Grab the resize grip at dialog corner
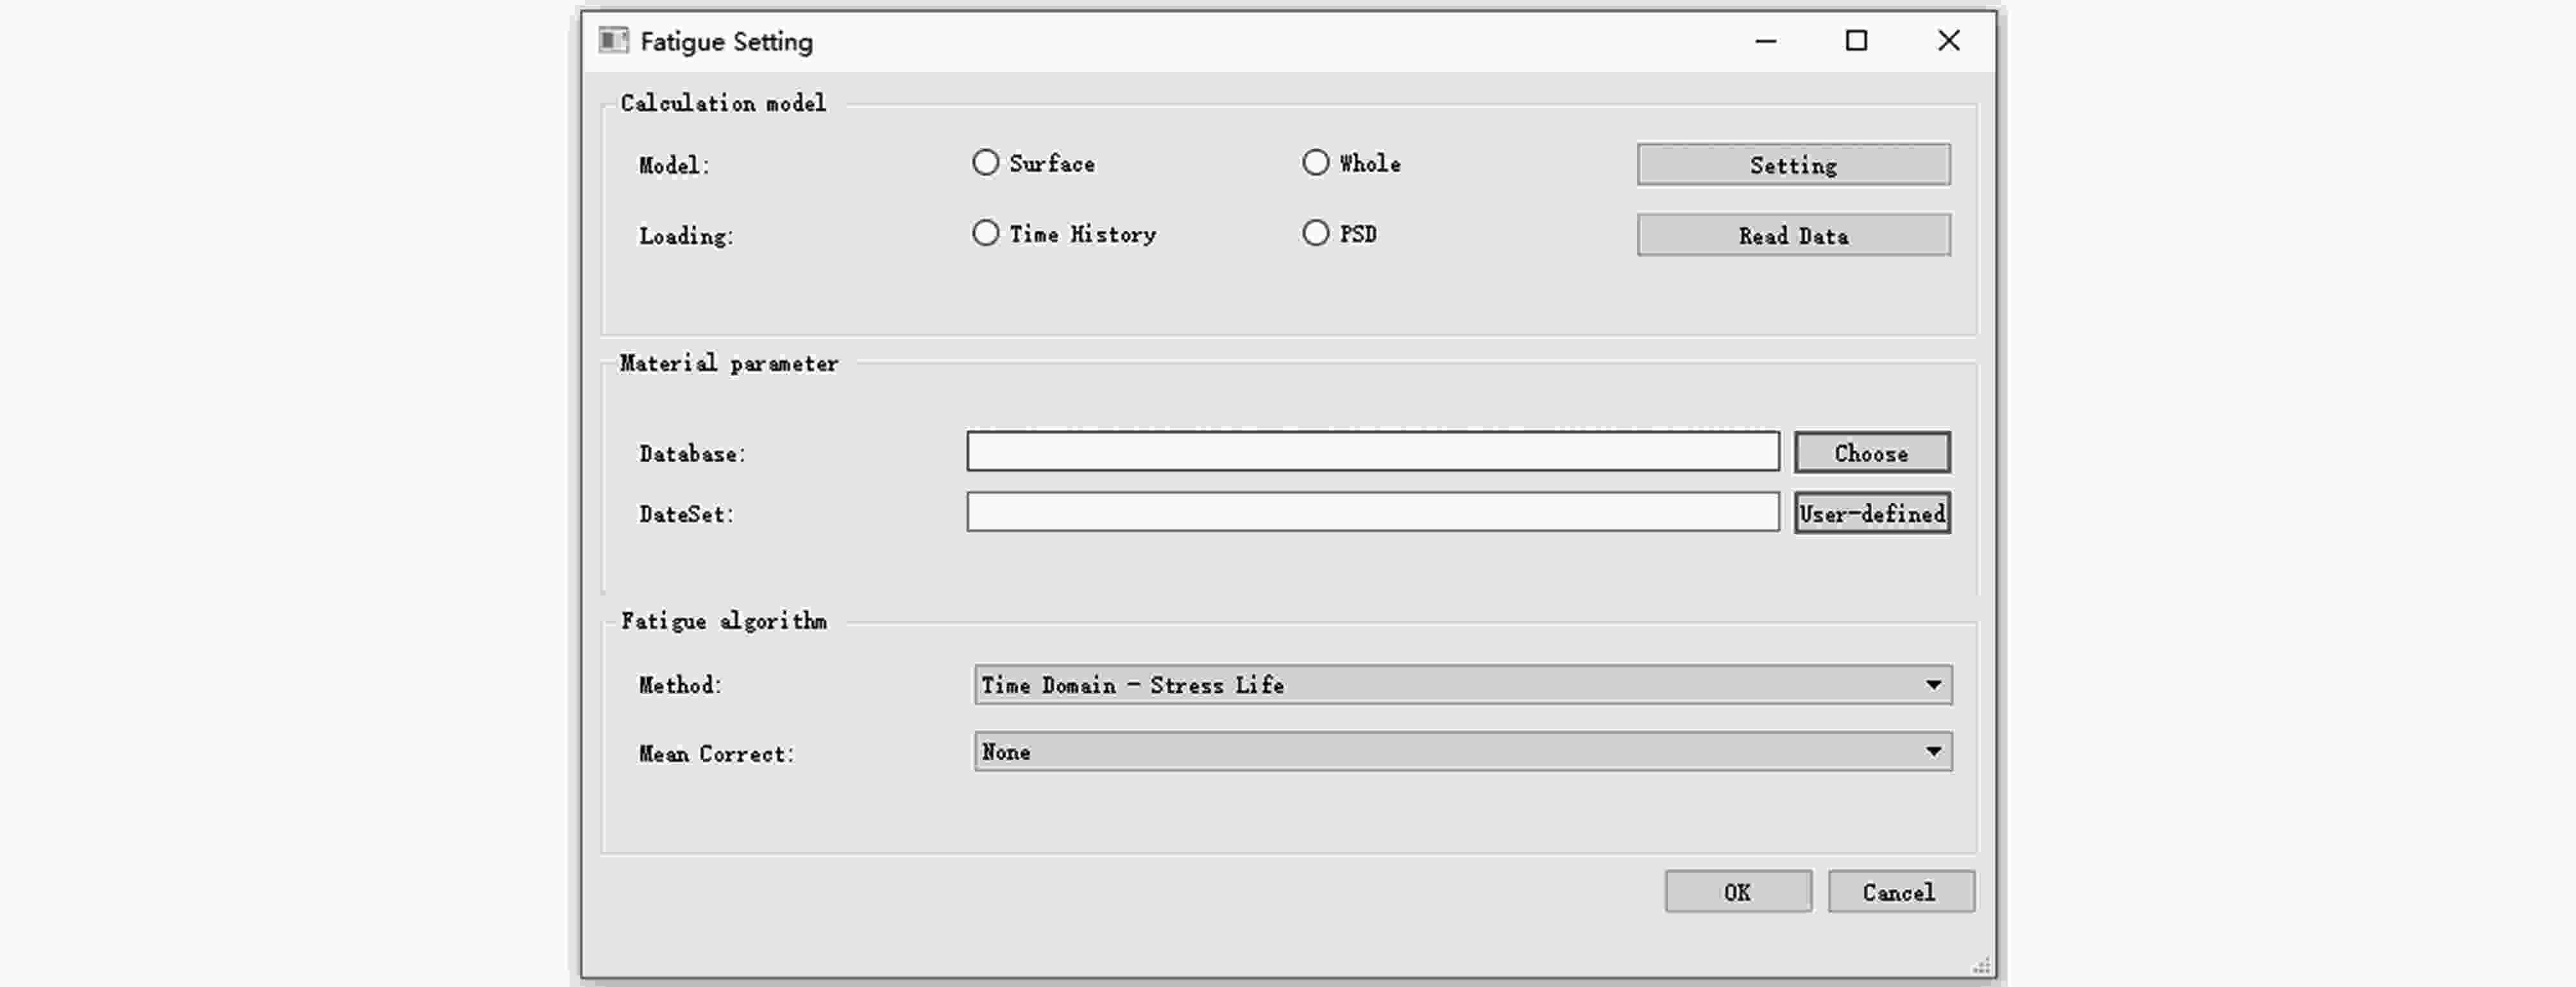The image size is (2576, 987). [x=1981, y=966]
